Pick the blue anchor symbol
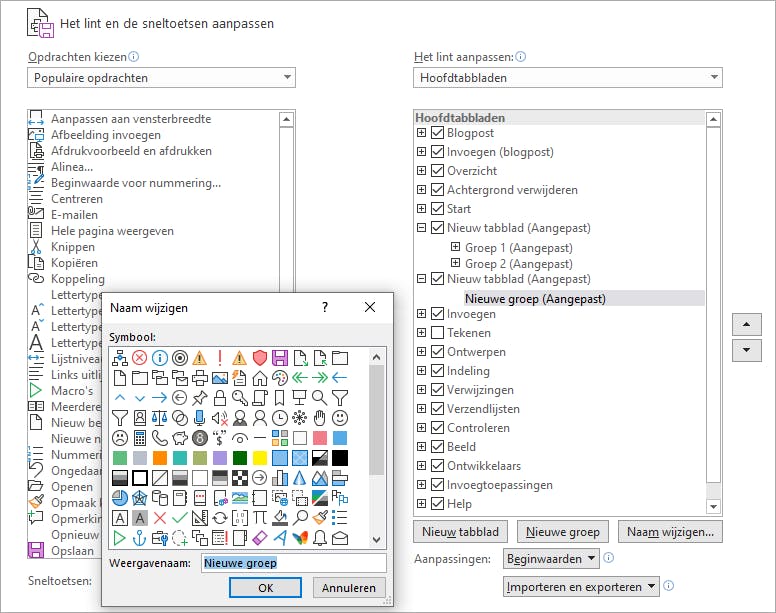Screen dimensions: 776x613 [x=140, y=538]
